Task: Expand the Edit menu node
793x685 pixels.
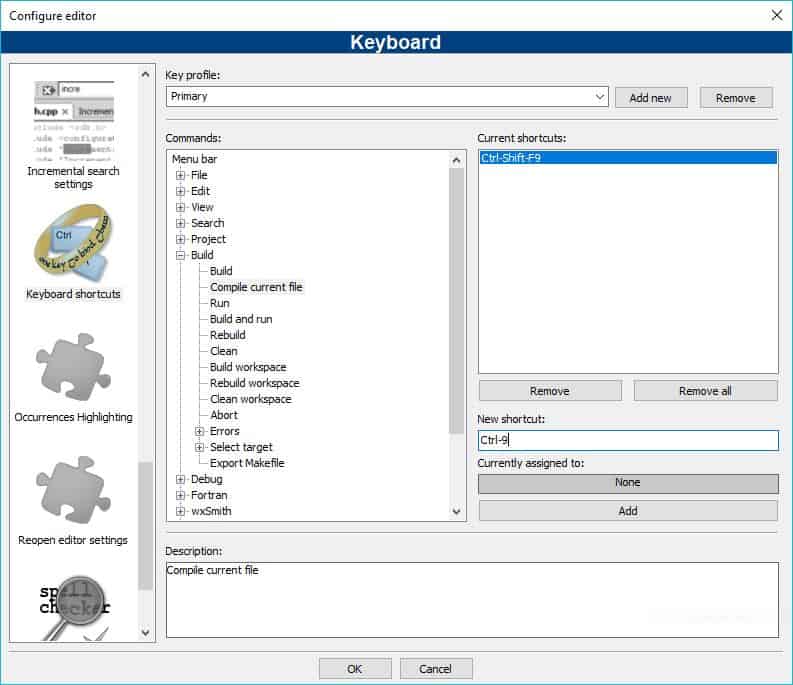Action: pyautogui.click(x=181, y=191)
